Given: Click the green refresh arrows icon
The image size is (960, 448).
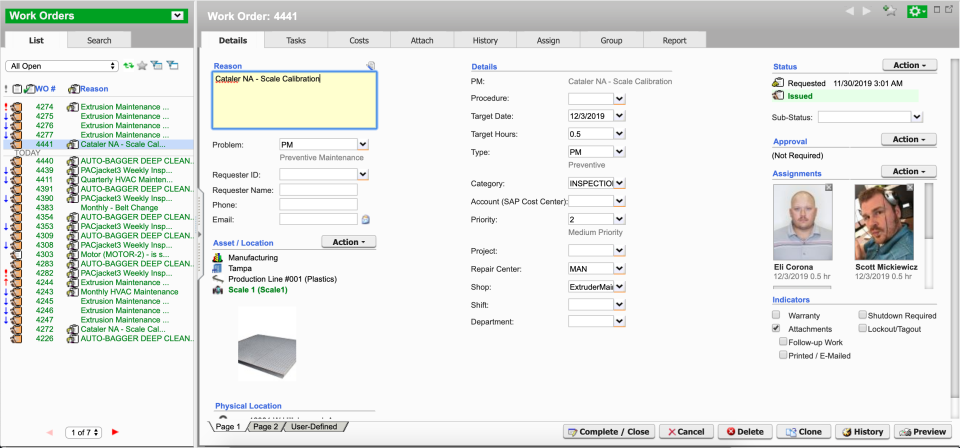Looking at the screenshot, I should (x=128, y=66).
